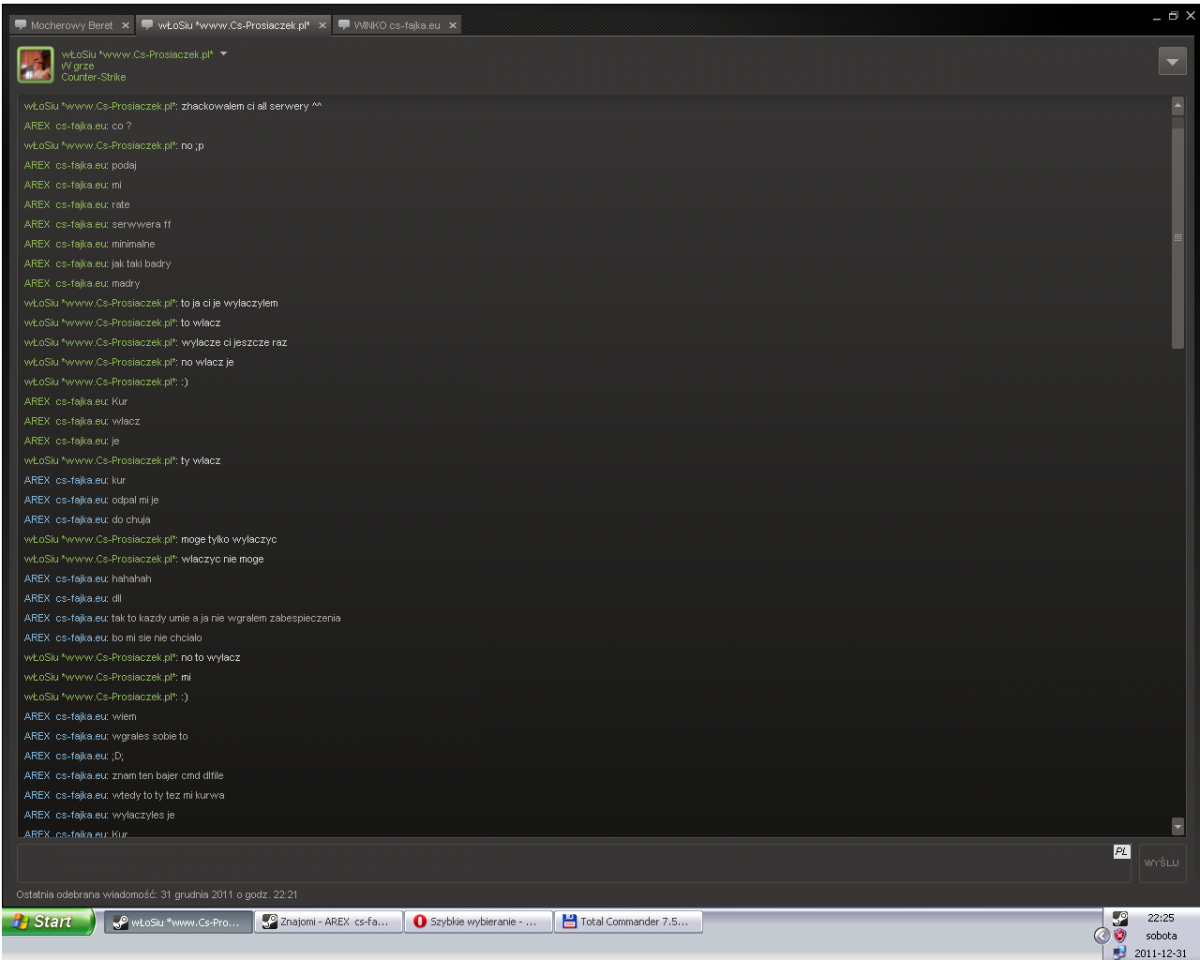Click the message 'wylaczyles je'
The height and width of the screenshot is (960, 1200).
coord(144,815)
